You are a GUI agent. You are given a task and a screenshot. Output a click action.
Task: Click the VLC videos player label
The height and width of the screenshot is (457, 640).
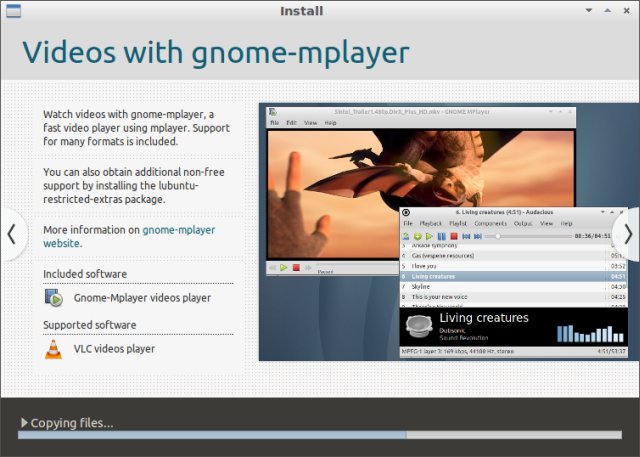pyautogui.click(x=114, y=349)
